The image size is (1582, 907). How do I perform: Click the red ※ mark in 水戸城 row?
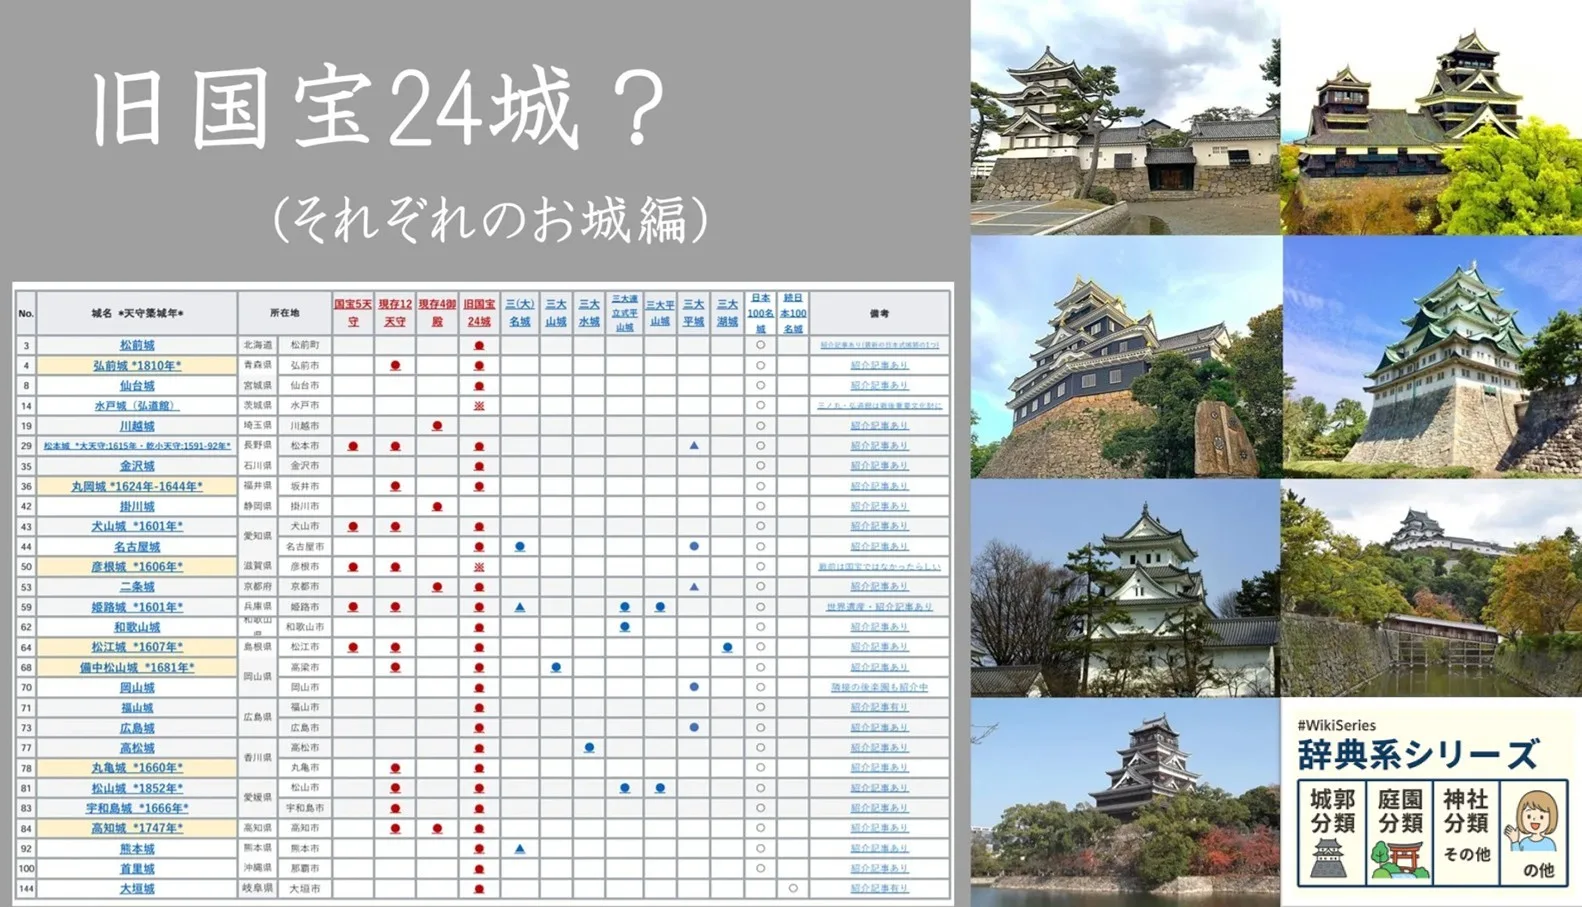479,405
